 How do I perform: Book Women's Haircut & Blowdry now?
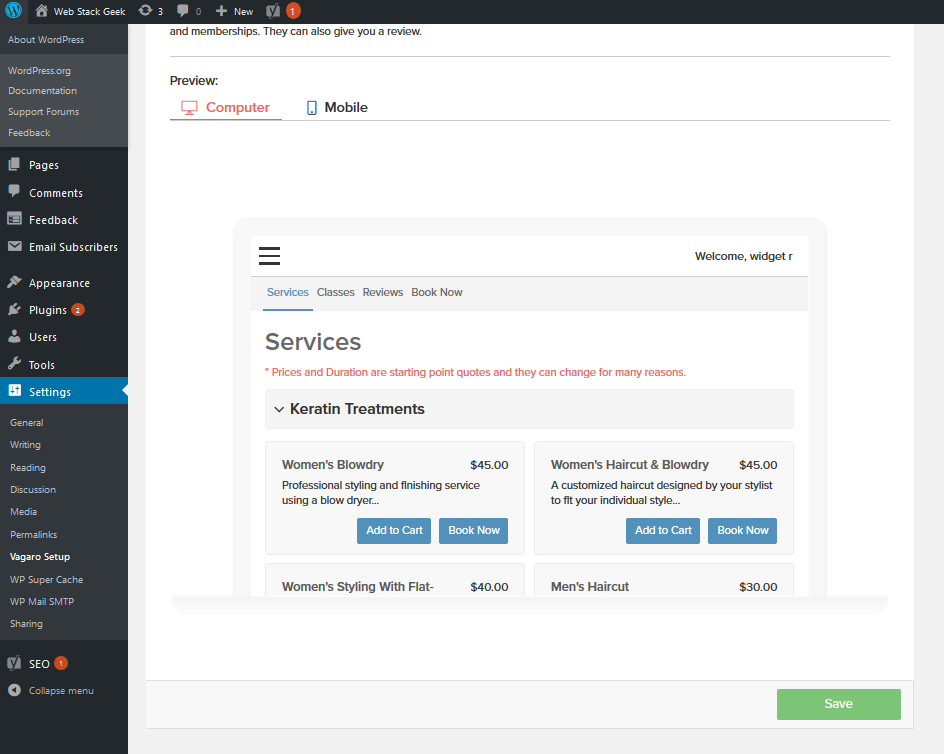(742, 531)
